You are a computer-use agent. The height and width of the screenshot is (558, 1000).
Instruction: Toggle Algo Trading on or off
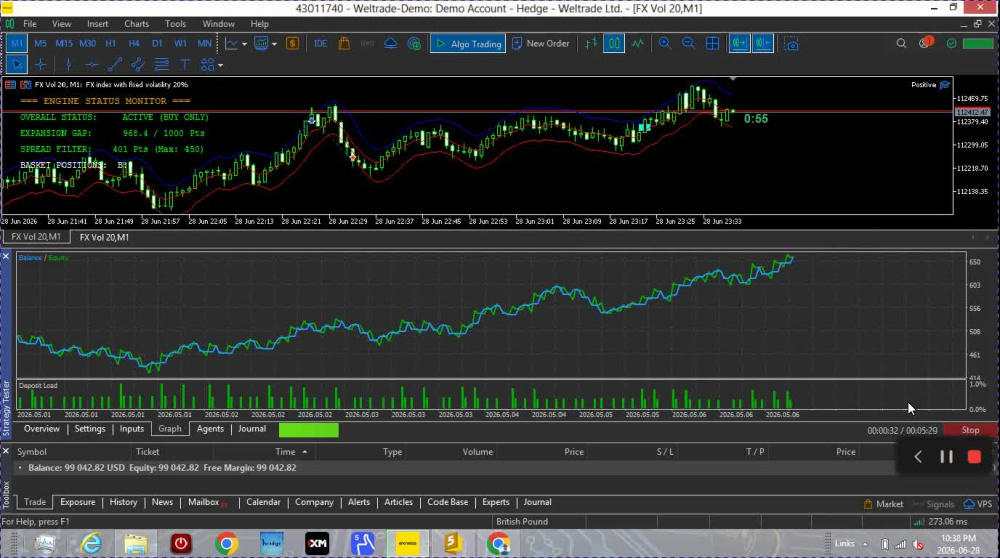coord(467,43)
